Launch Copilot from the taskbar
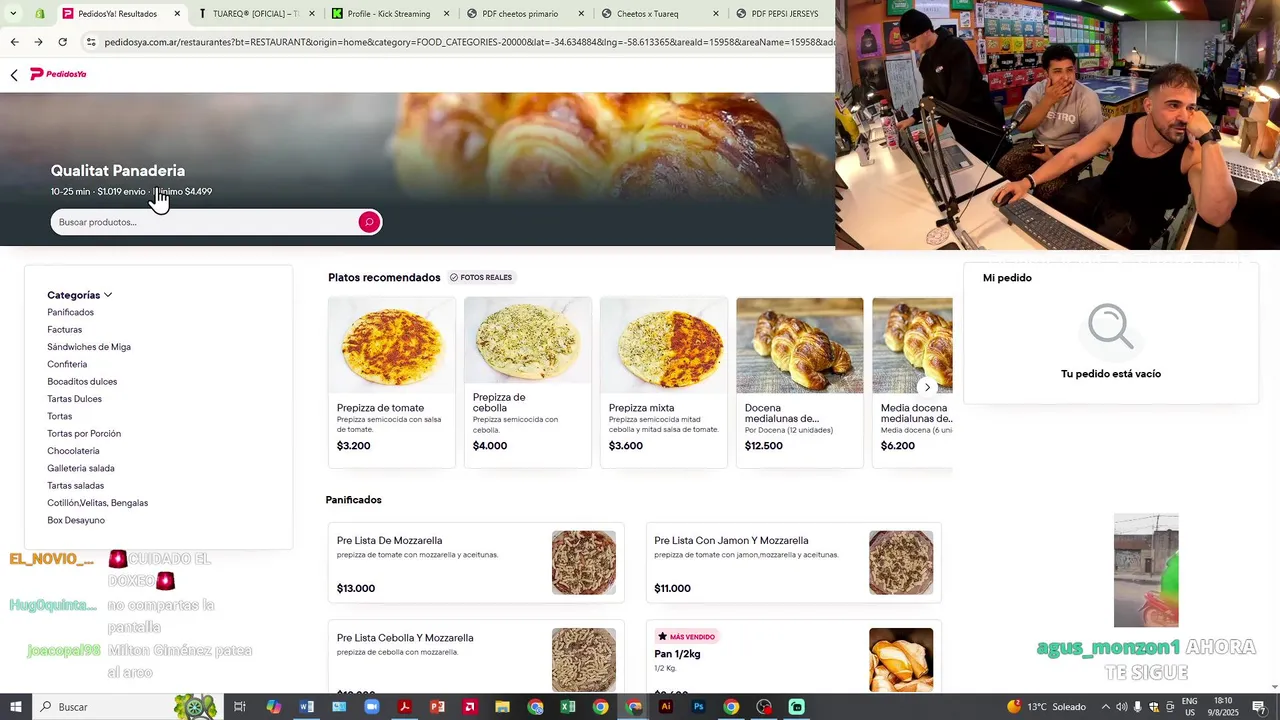The image size is (1280, 720). coord(274,707)
